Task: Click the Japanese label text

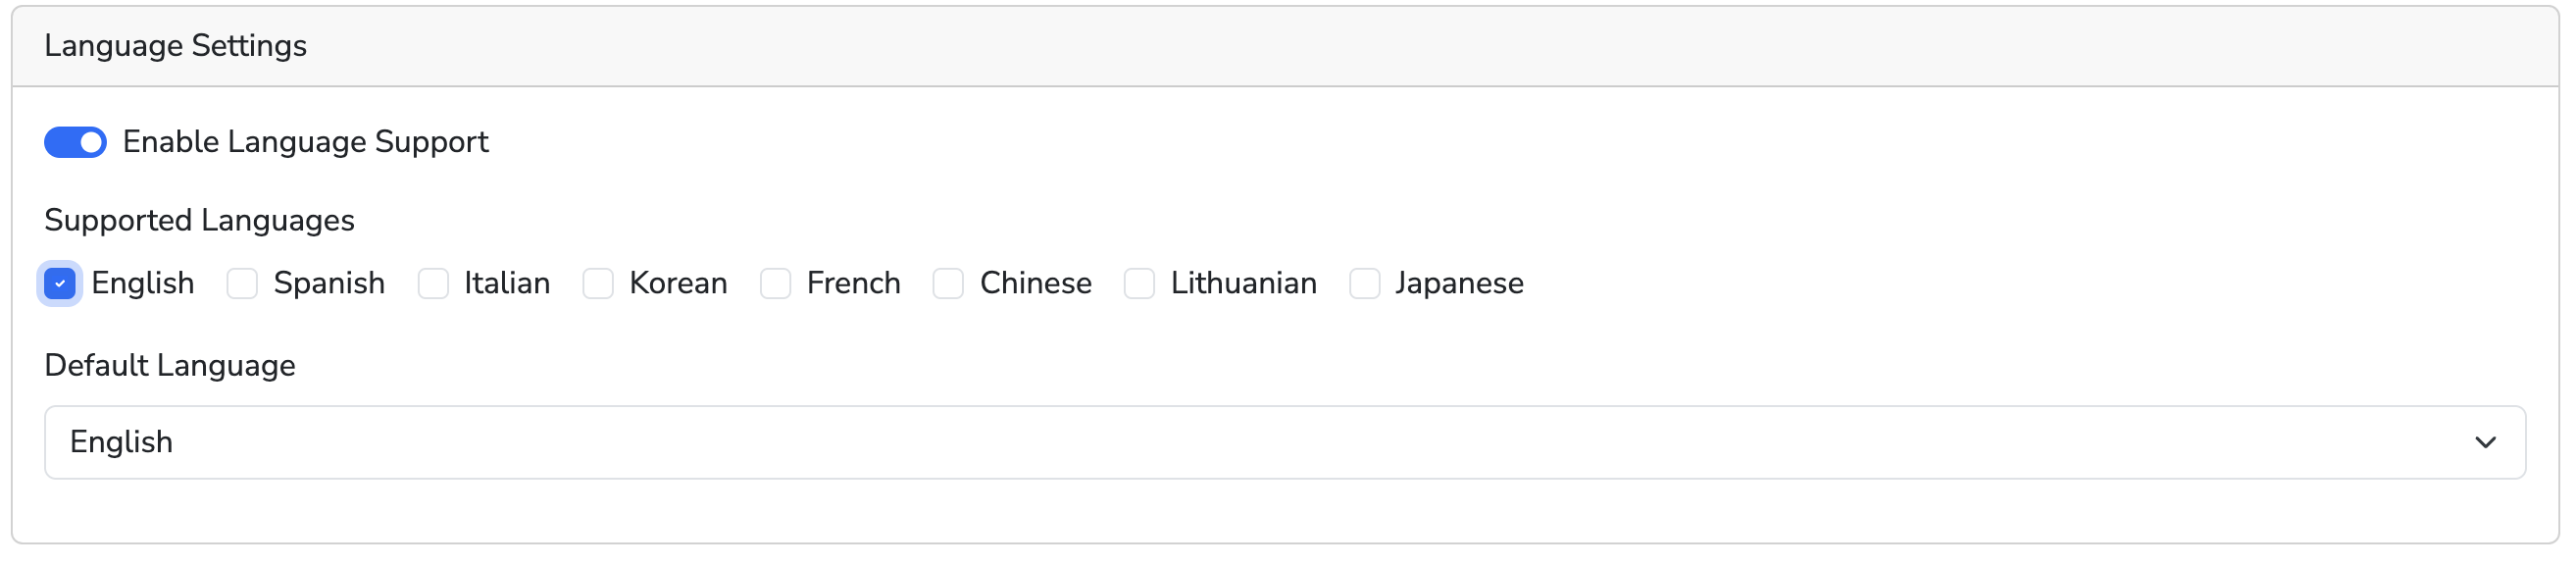Action: 1459,284
